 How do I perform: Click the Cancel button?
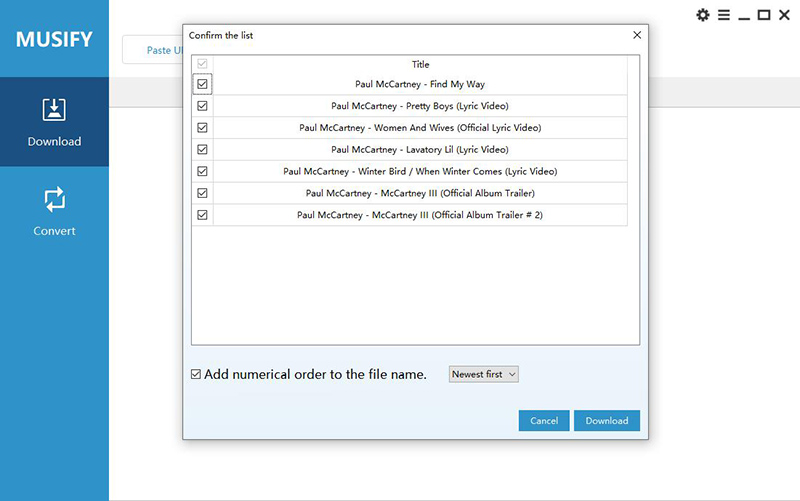pos(544,420)
